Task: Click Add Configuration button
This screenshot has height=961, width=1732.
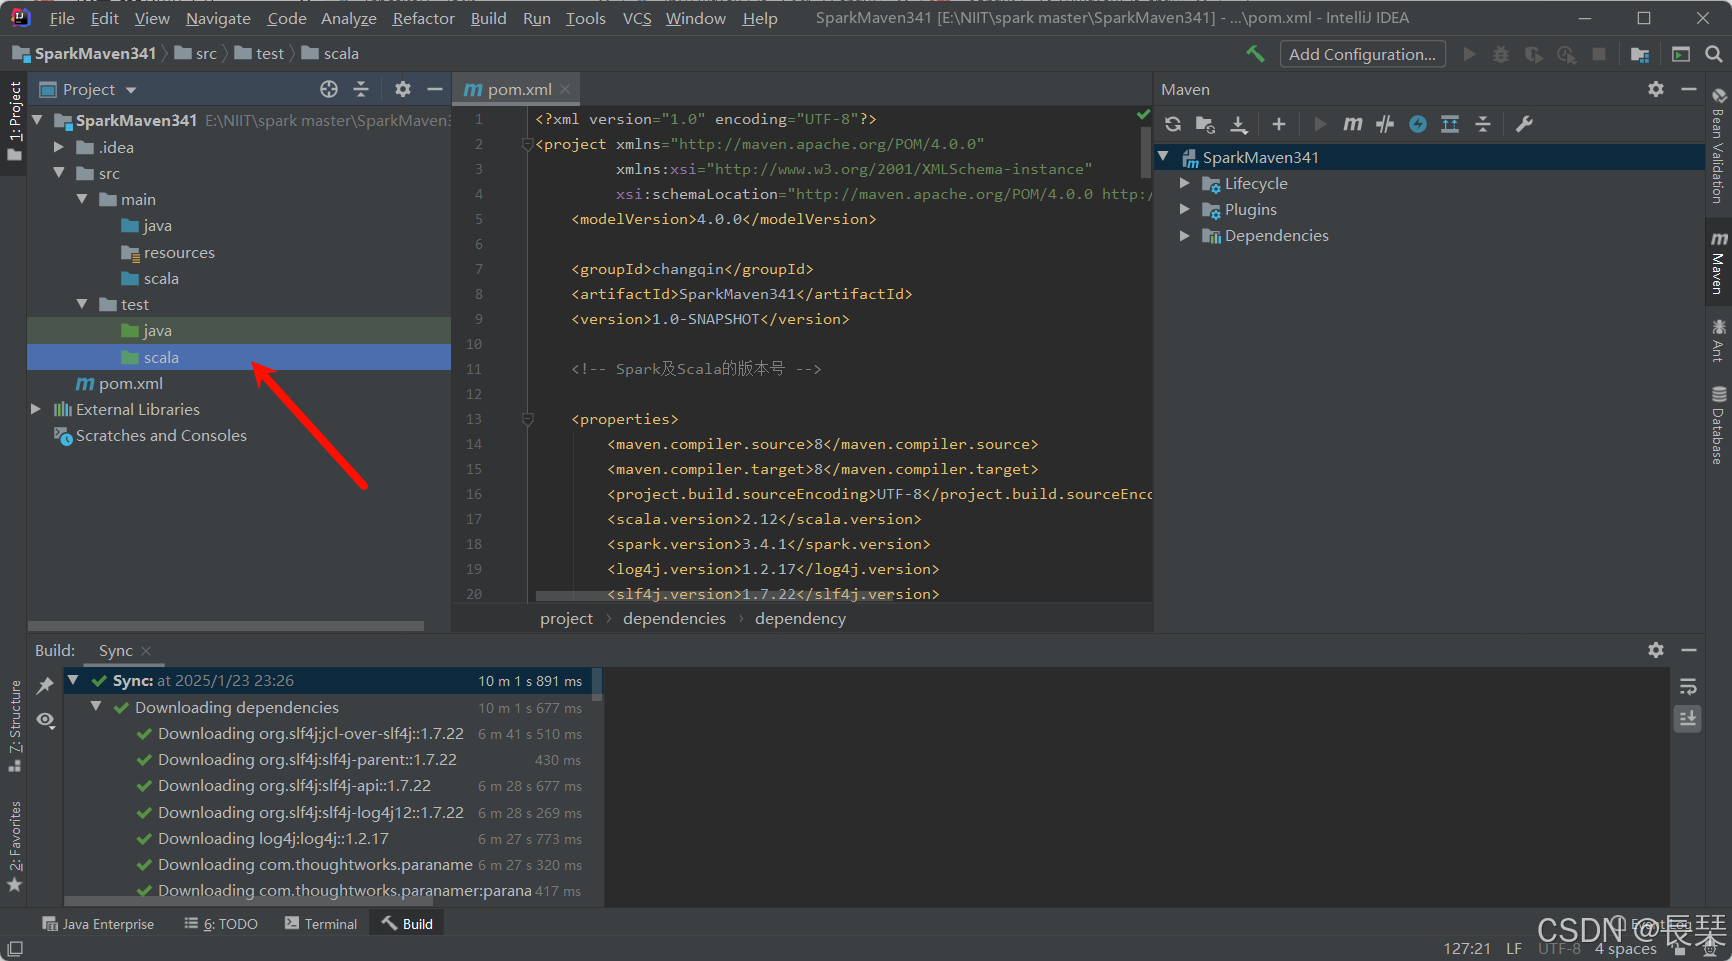Action: point(1362,54)
